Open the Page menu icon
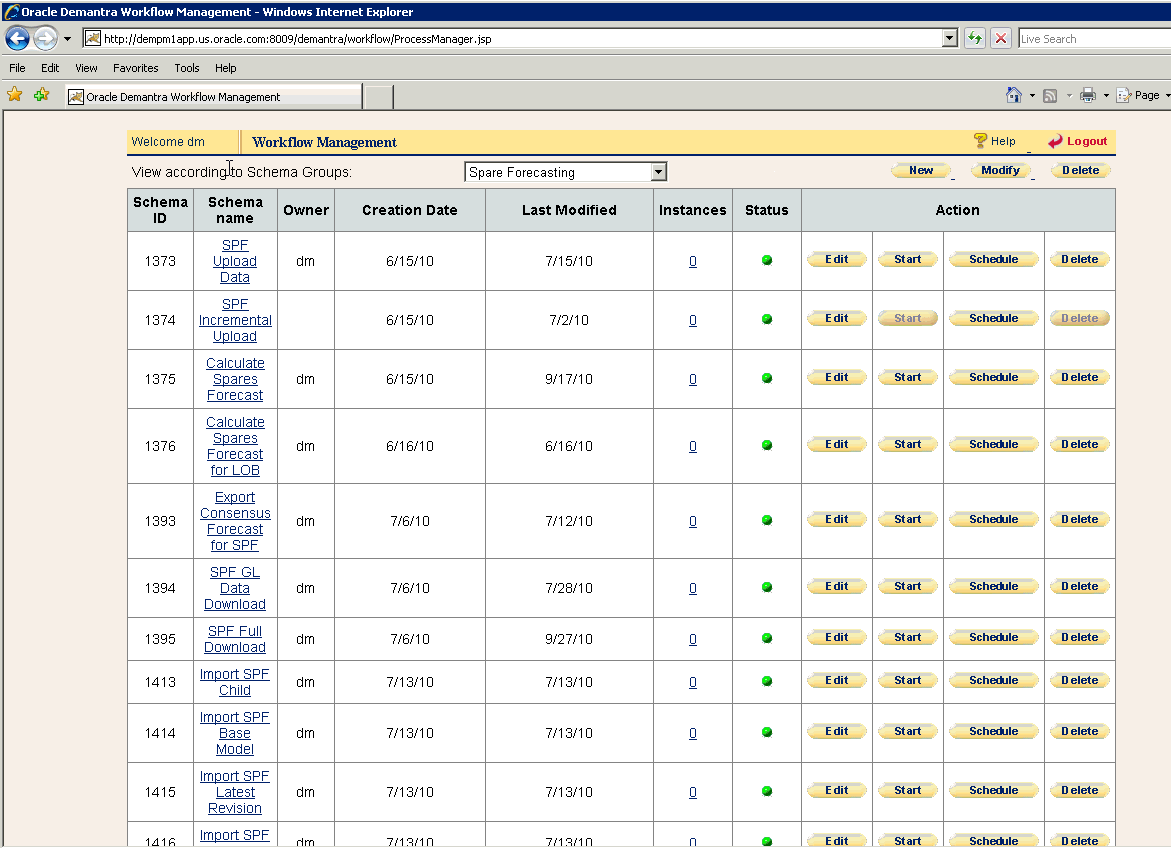 [1123, 96]
